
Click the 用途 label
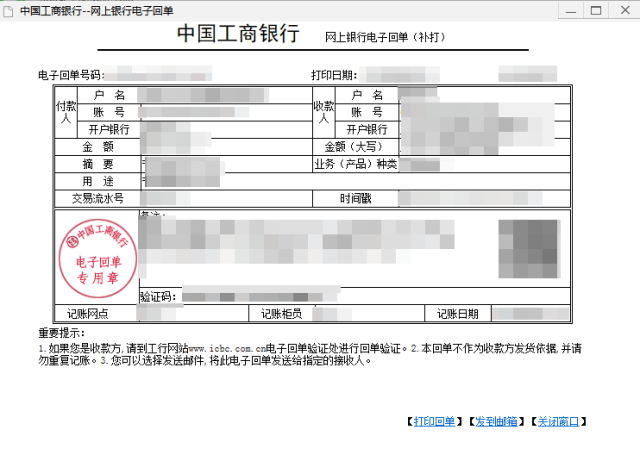[x=98, y=181]
